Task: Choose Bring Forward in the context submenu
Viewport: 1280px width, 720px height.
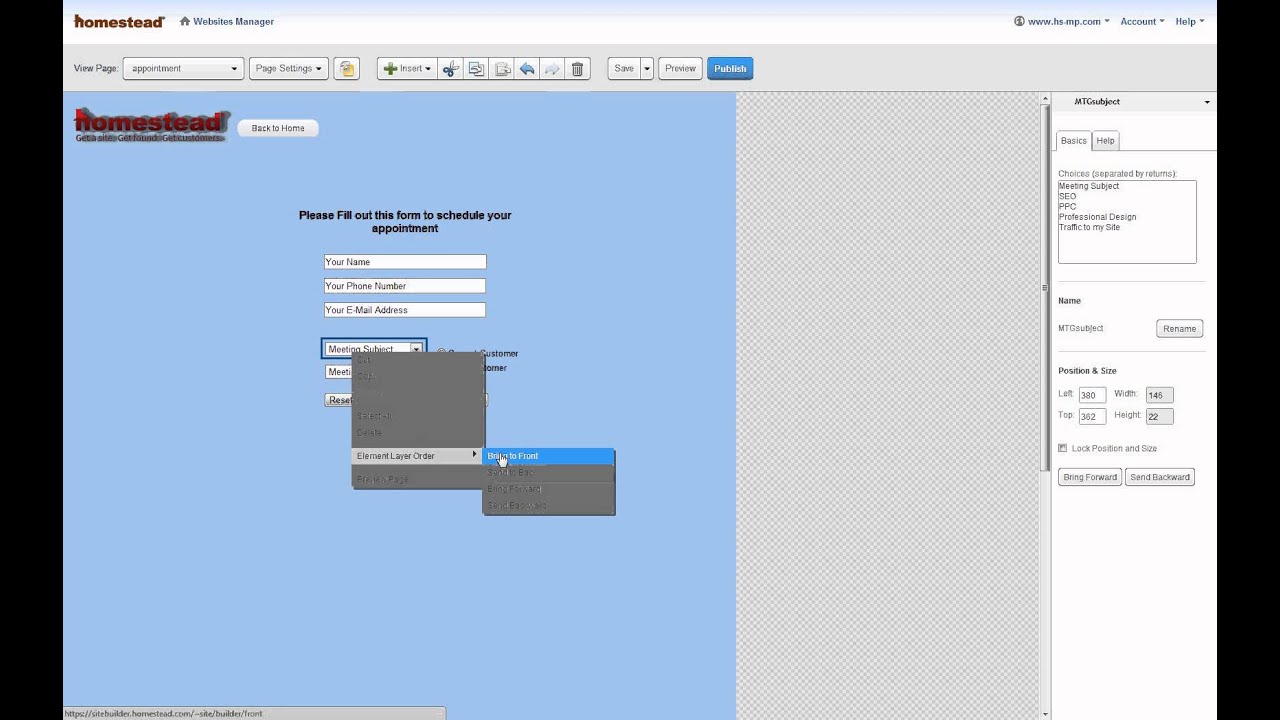Action: (548, 489)
